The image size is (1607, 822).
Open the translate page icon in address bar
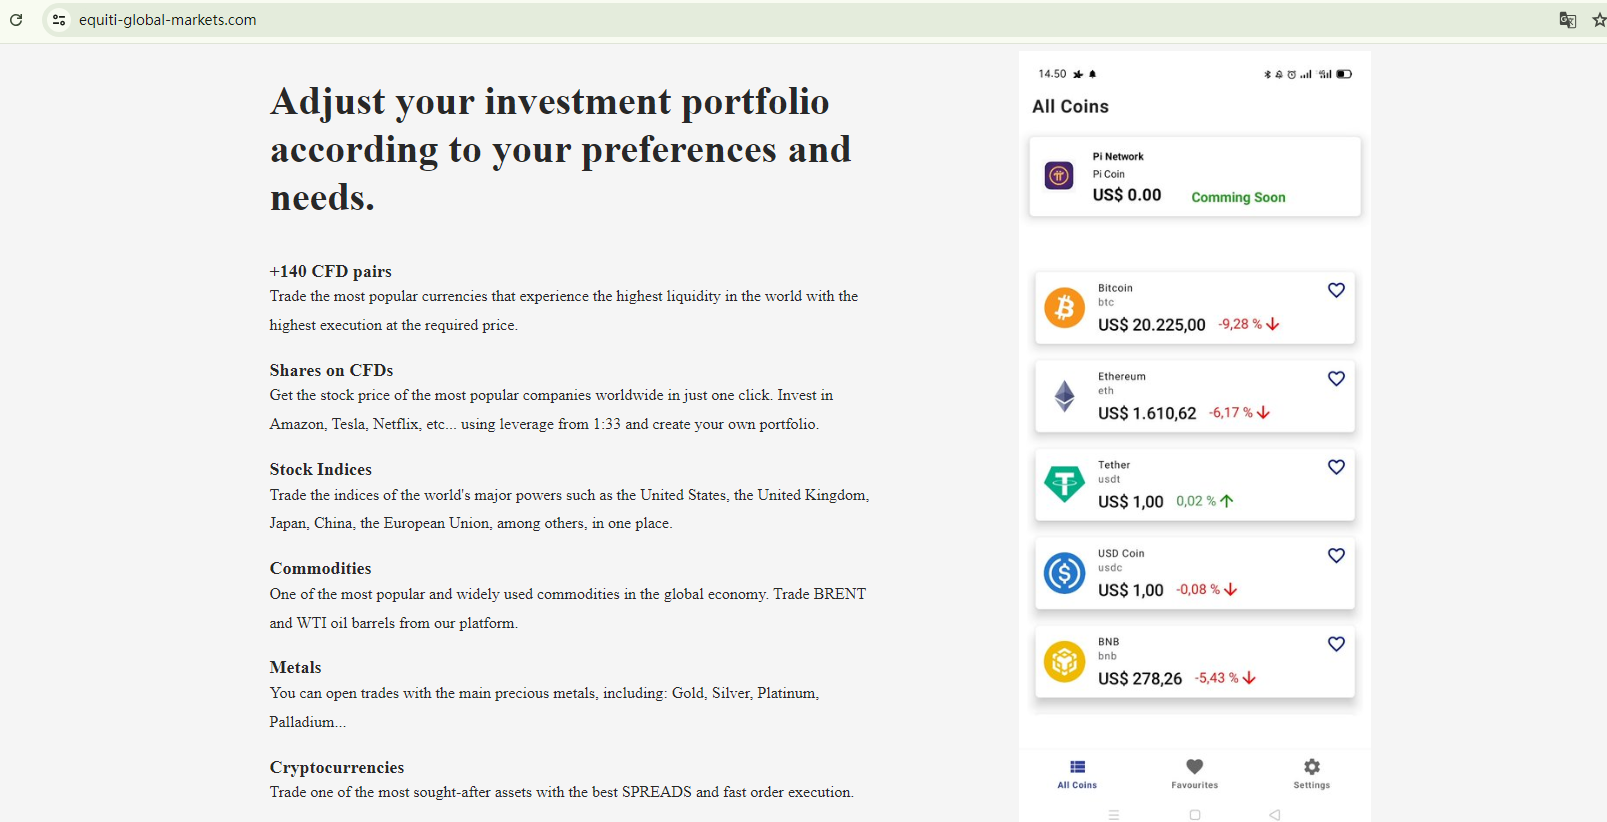[x=1567, y=20]
